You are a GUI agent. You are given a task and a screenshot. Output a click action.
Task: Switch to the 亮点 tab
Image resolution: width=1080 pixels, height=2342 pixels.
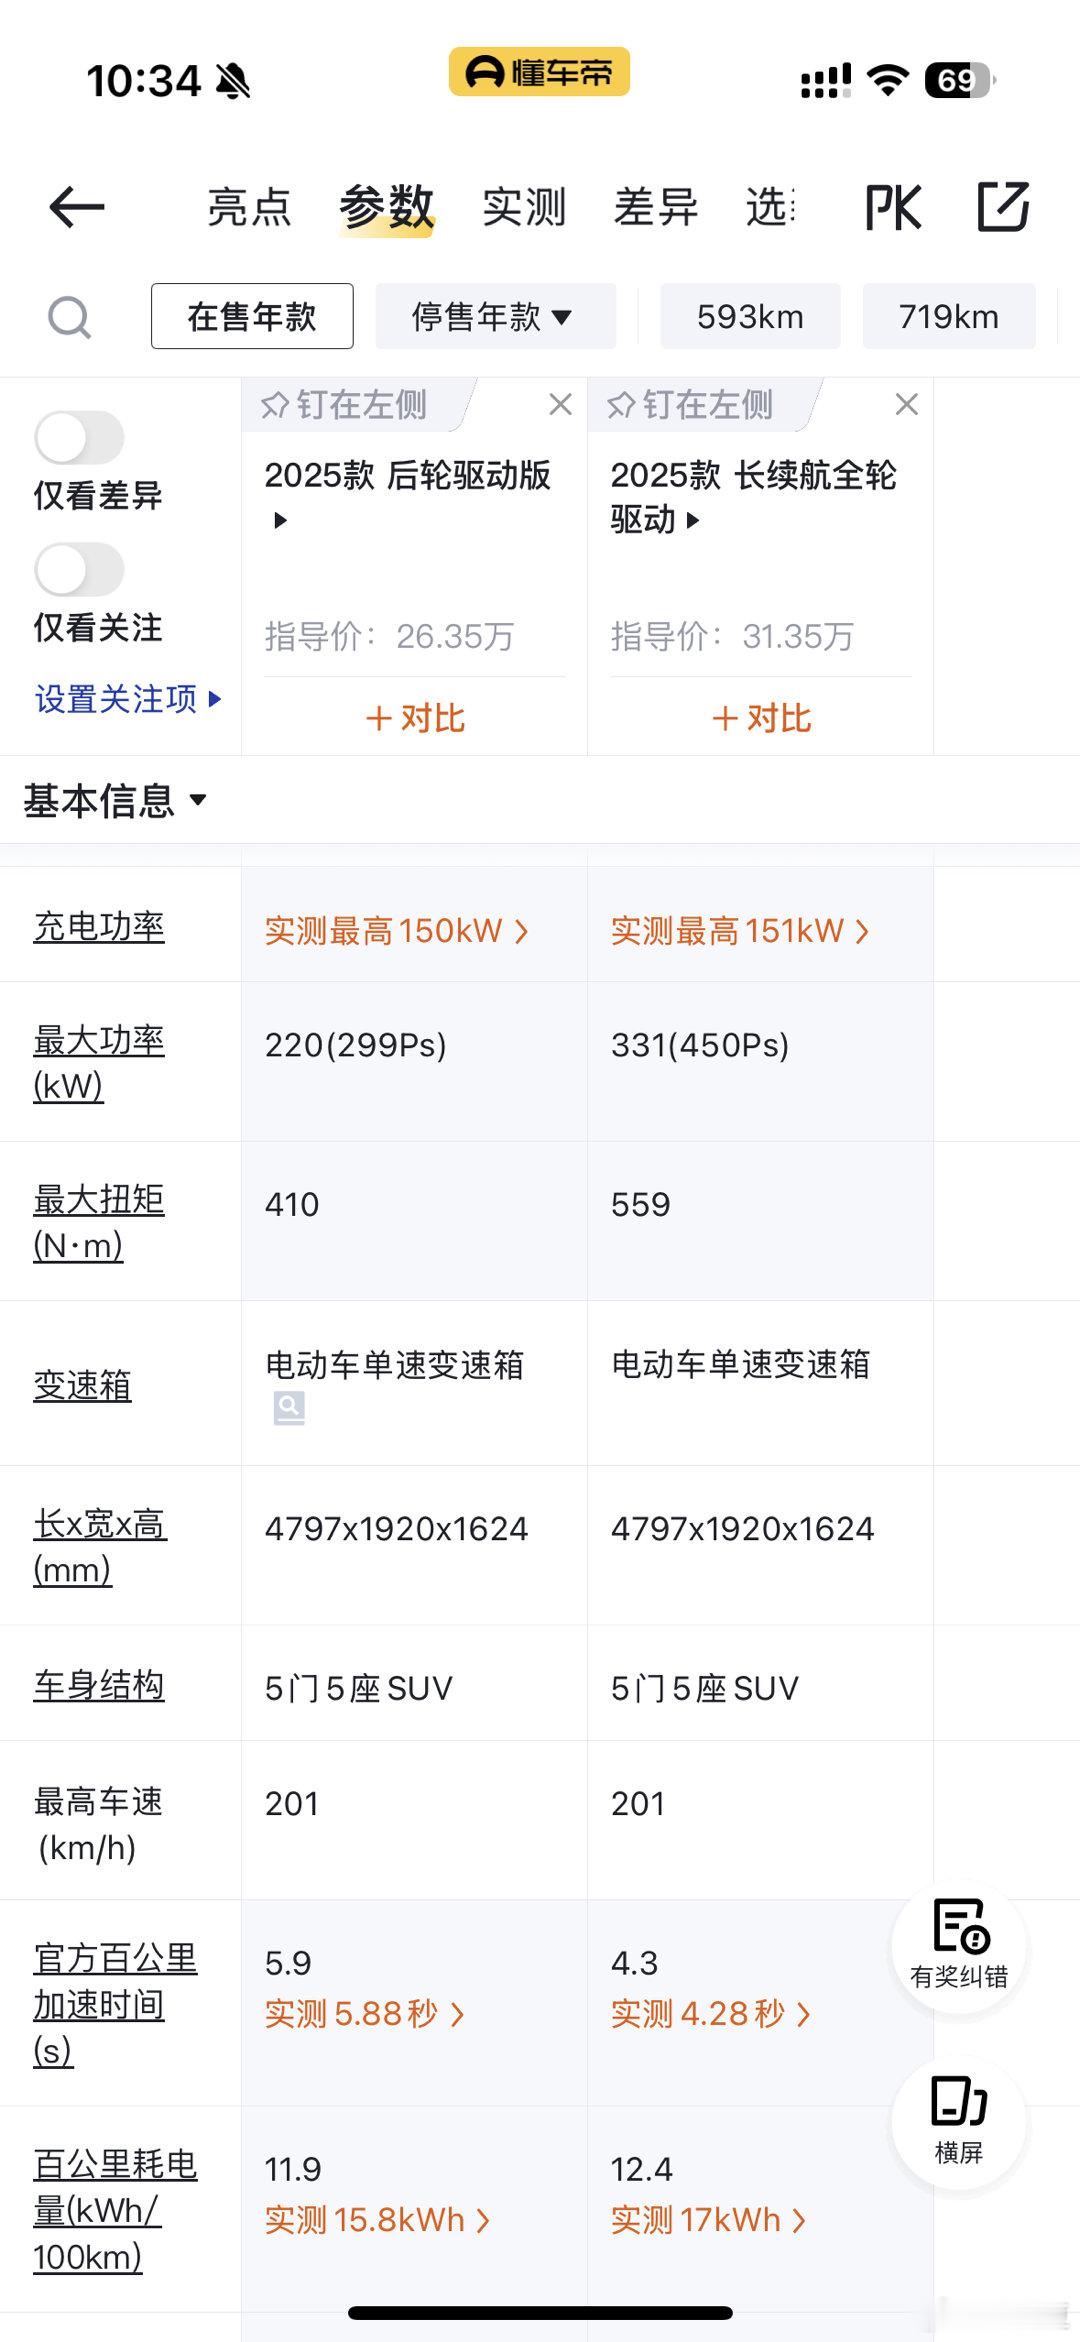tap(249, 207)
